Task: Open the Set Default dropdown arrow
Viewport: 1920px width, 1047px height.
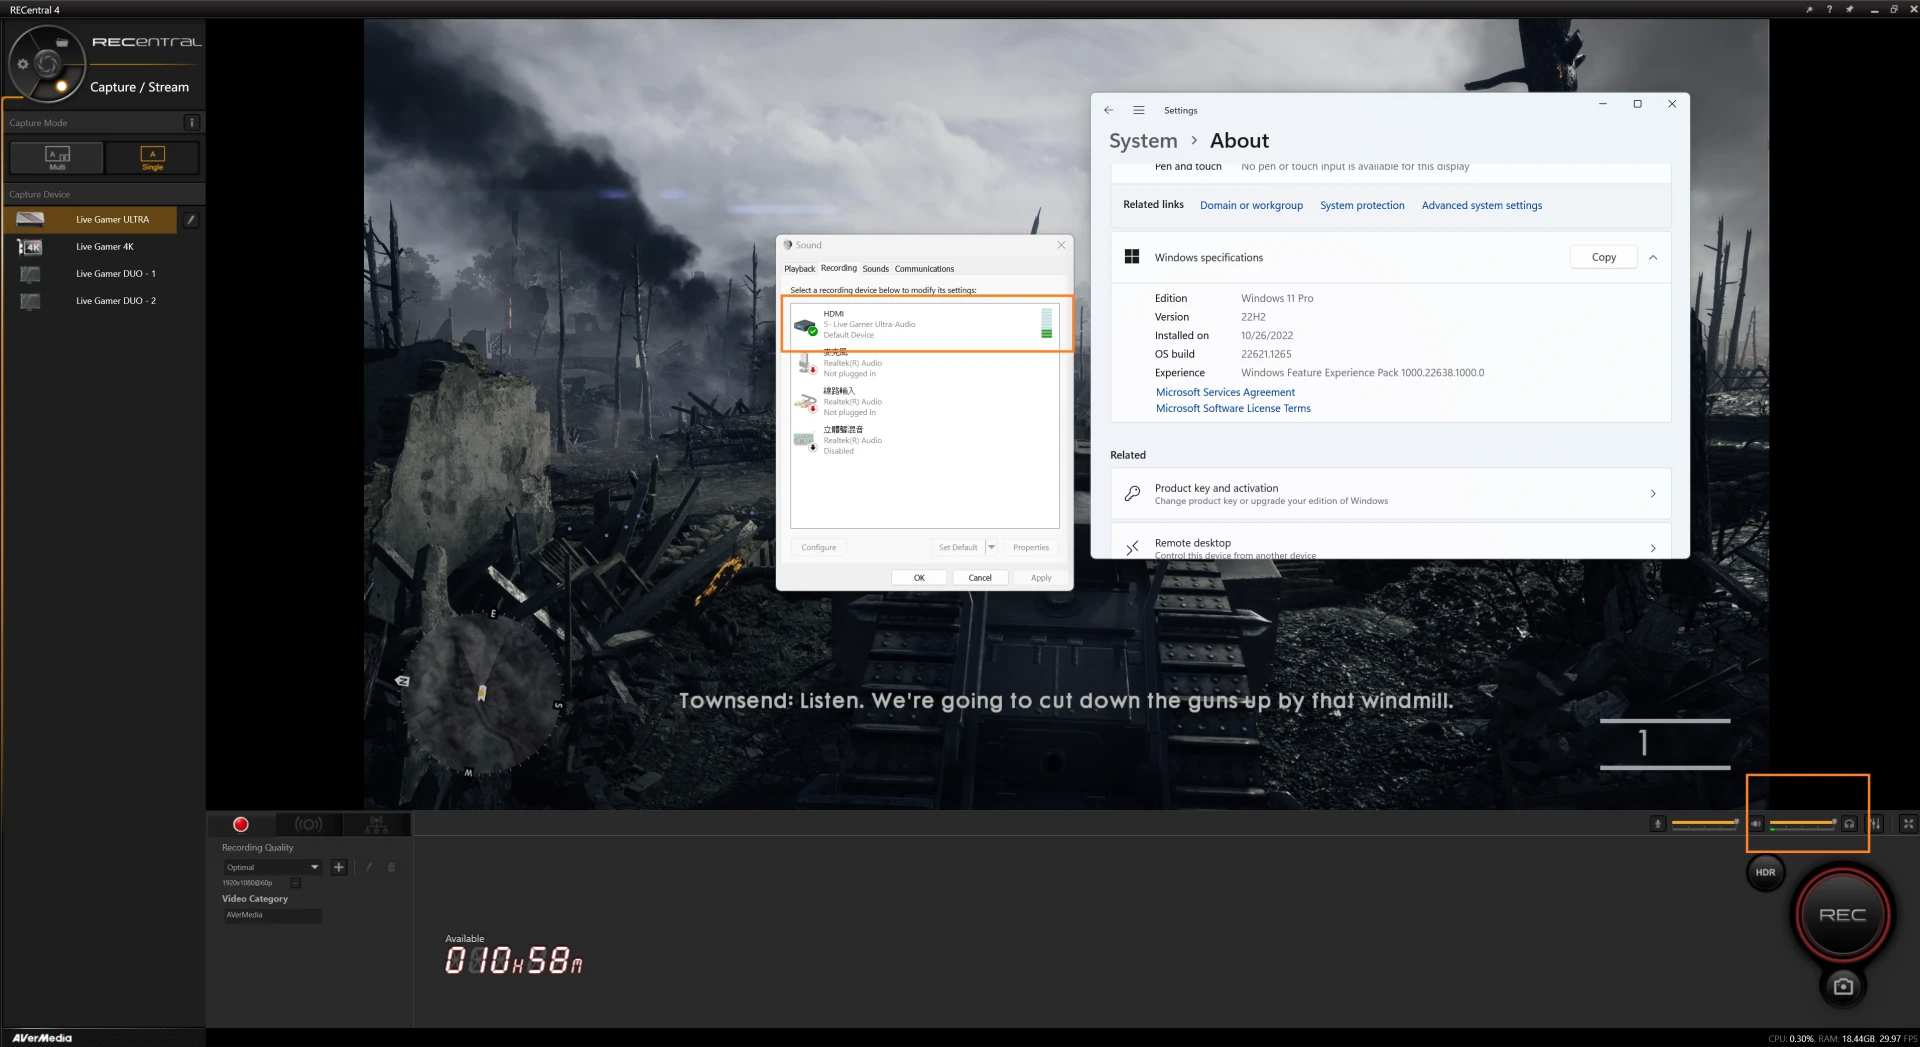Action: tap(991, 547)
